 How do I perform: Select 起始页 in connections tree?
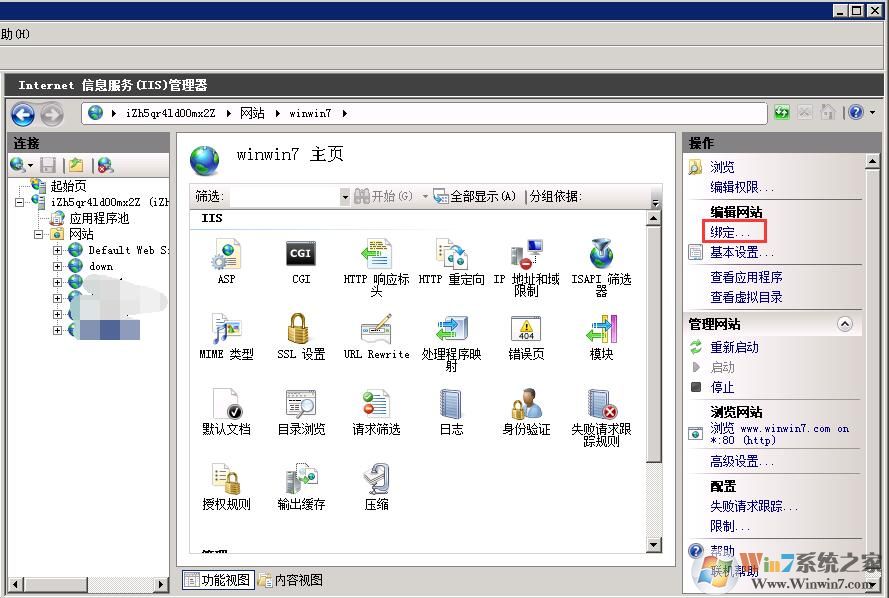[69, 186]
